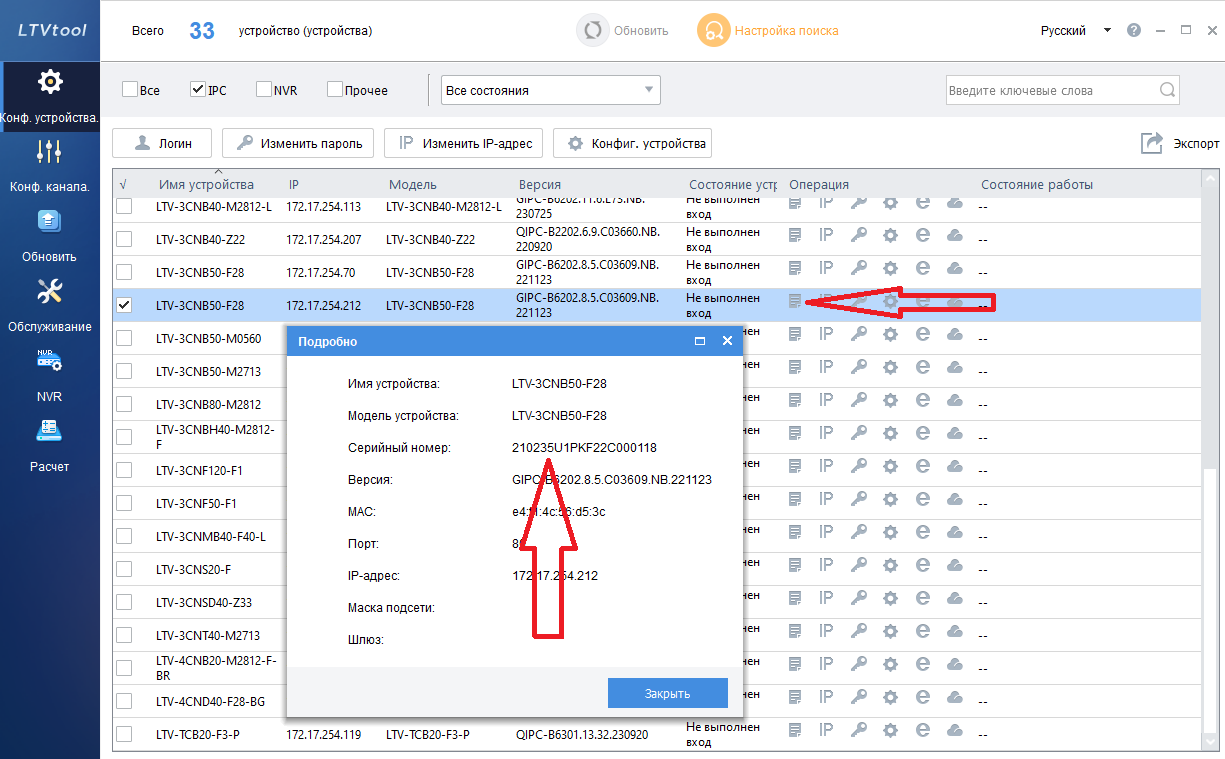The height and width of the screenshot is (759, 1225).
Task: Open web browser icon for LTV-TCB20-F3-P
Action: tap(923, 731)
